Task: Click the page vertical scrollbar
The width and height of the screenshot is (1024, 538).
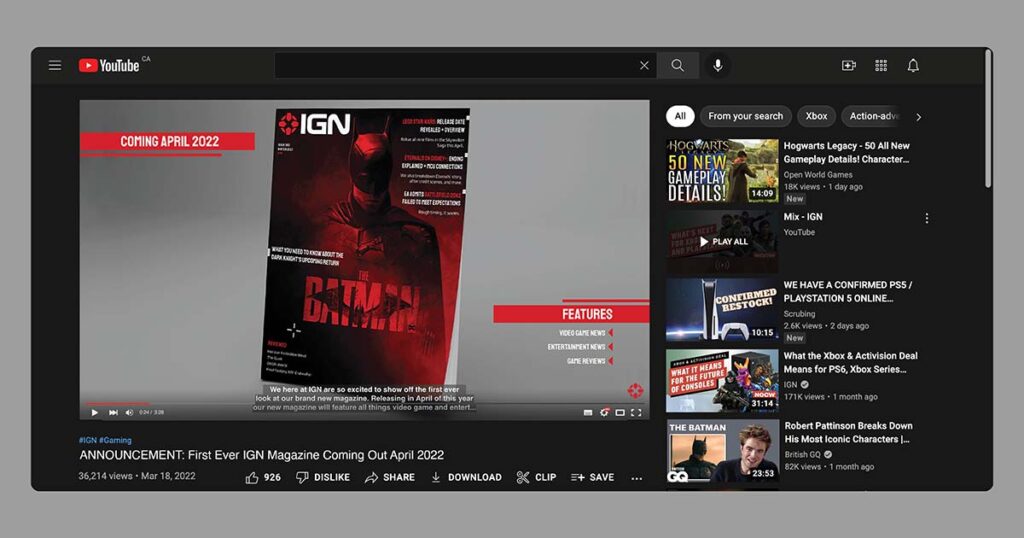Action: pyautogui.click(x=988, y=119)
